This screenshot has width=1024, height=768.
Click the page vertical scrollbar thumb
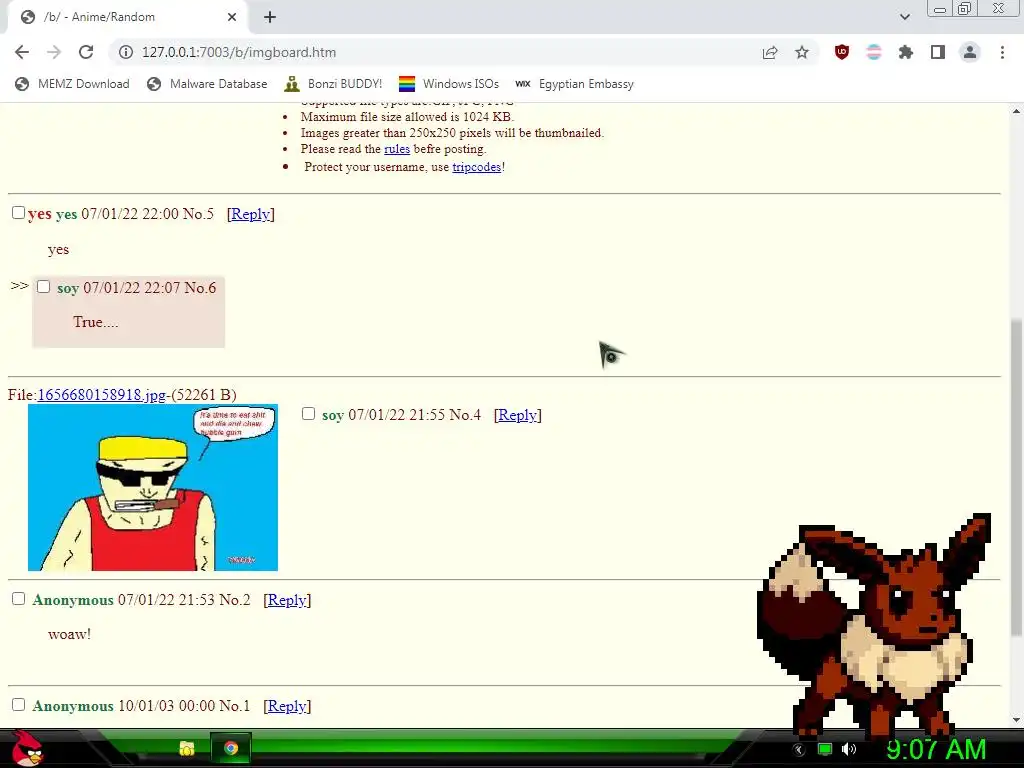[1017, 477]
